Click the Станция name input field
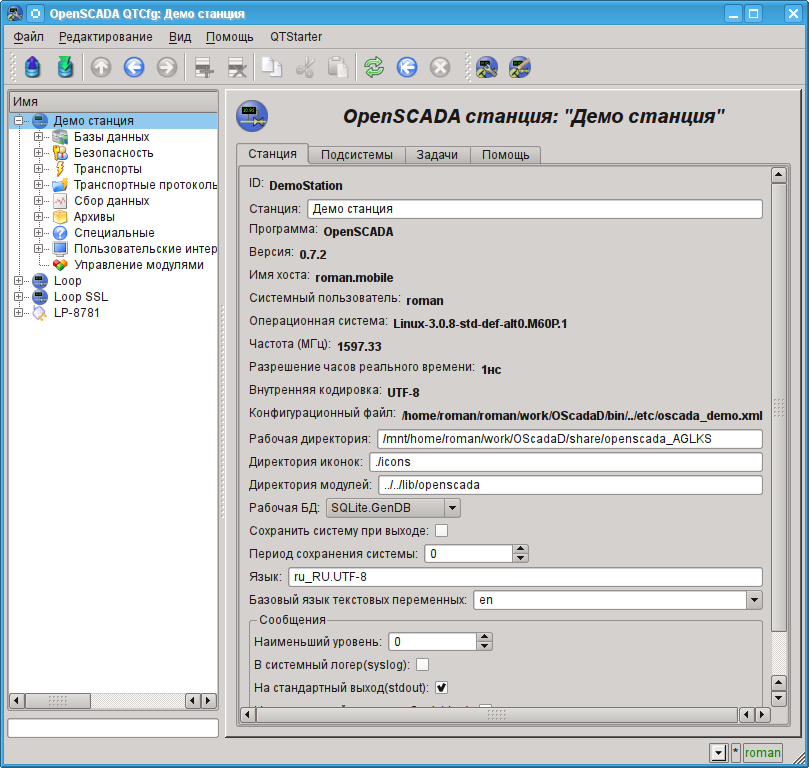The image size is (809, 768). point(534,209)
